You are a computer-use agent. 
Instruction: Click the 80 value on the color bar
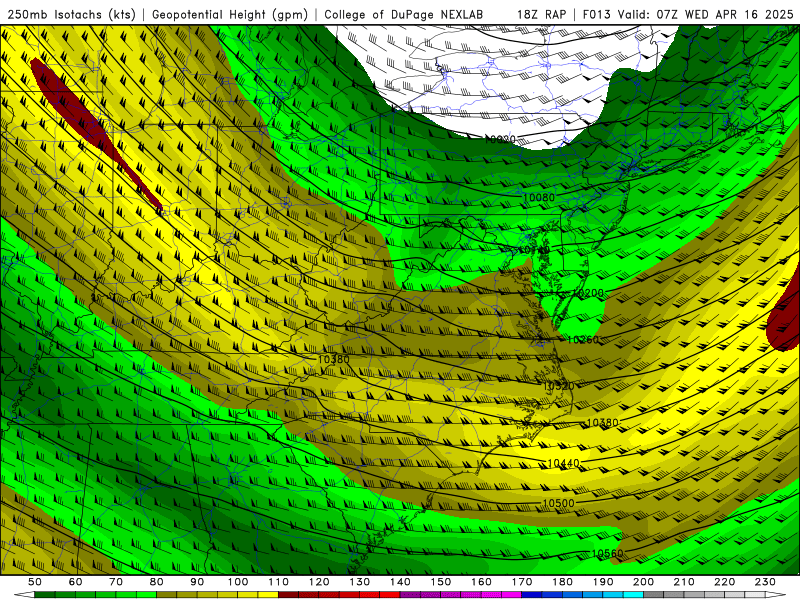point(157,582)
